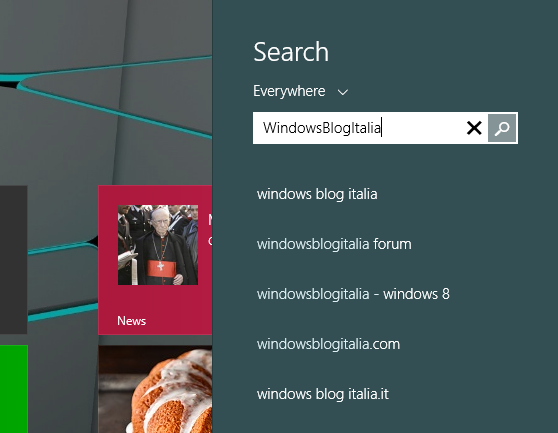Click the dark gray Start tile
The width and height of the screenshot is (558, 433).
14,260
